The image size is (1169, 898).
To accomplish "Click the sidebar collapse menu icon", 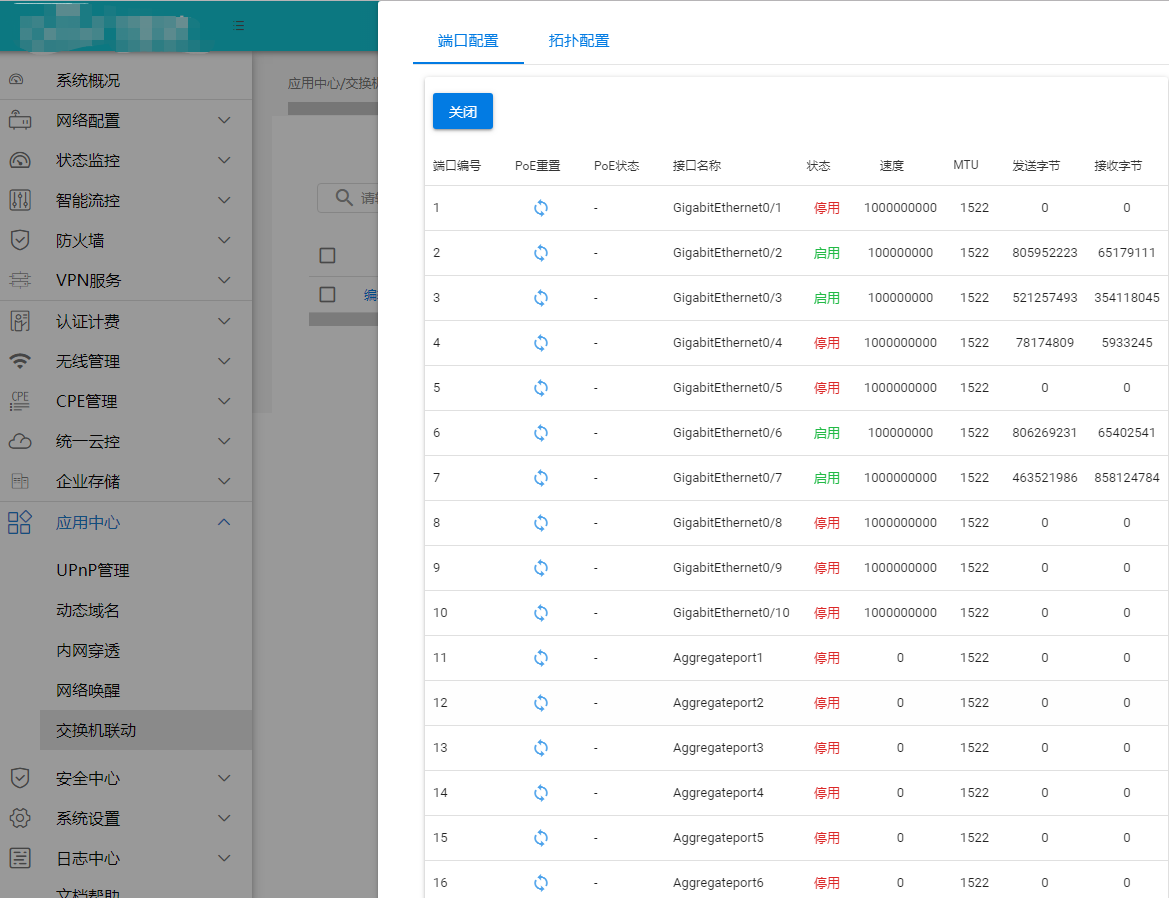I will [x=239, y=26].
